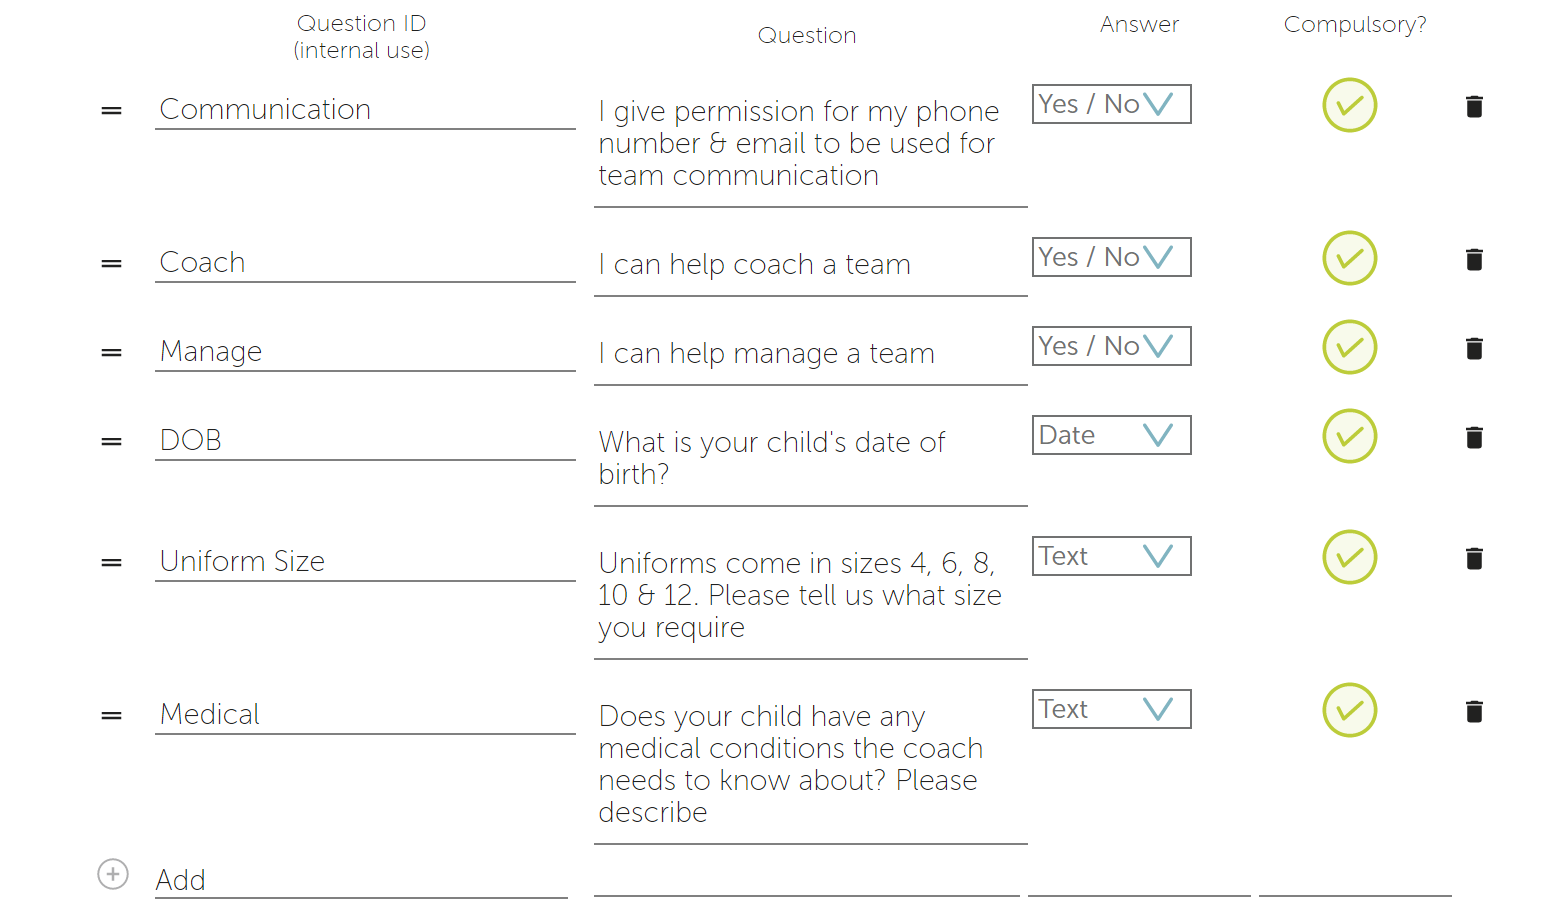Open the Yes / No dropdown for Coach
This screenshot has height=911, width=1568.
[x=1112, y=257]
